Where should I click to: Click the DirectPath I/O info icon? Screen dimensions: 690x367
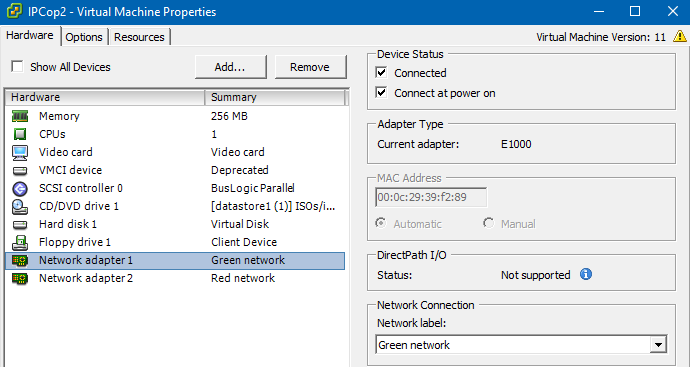[586, 275]
